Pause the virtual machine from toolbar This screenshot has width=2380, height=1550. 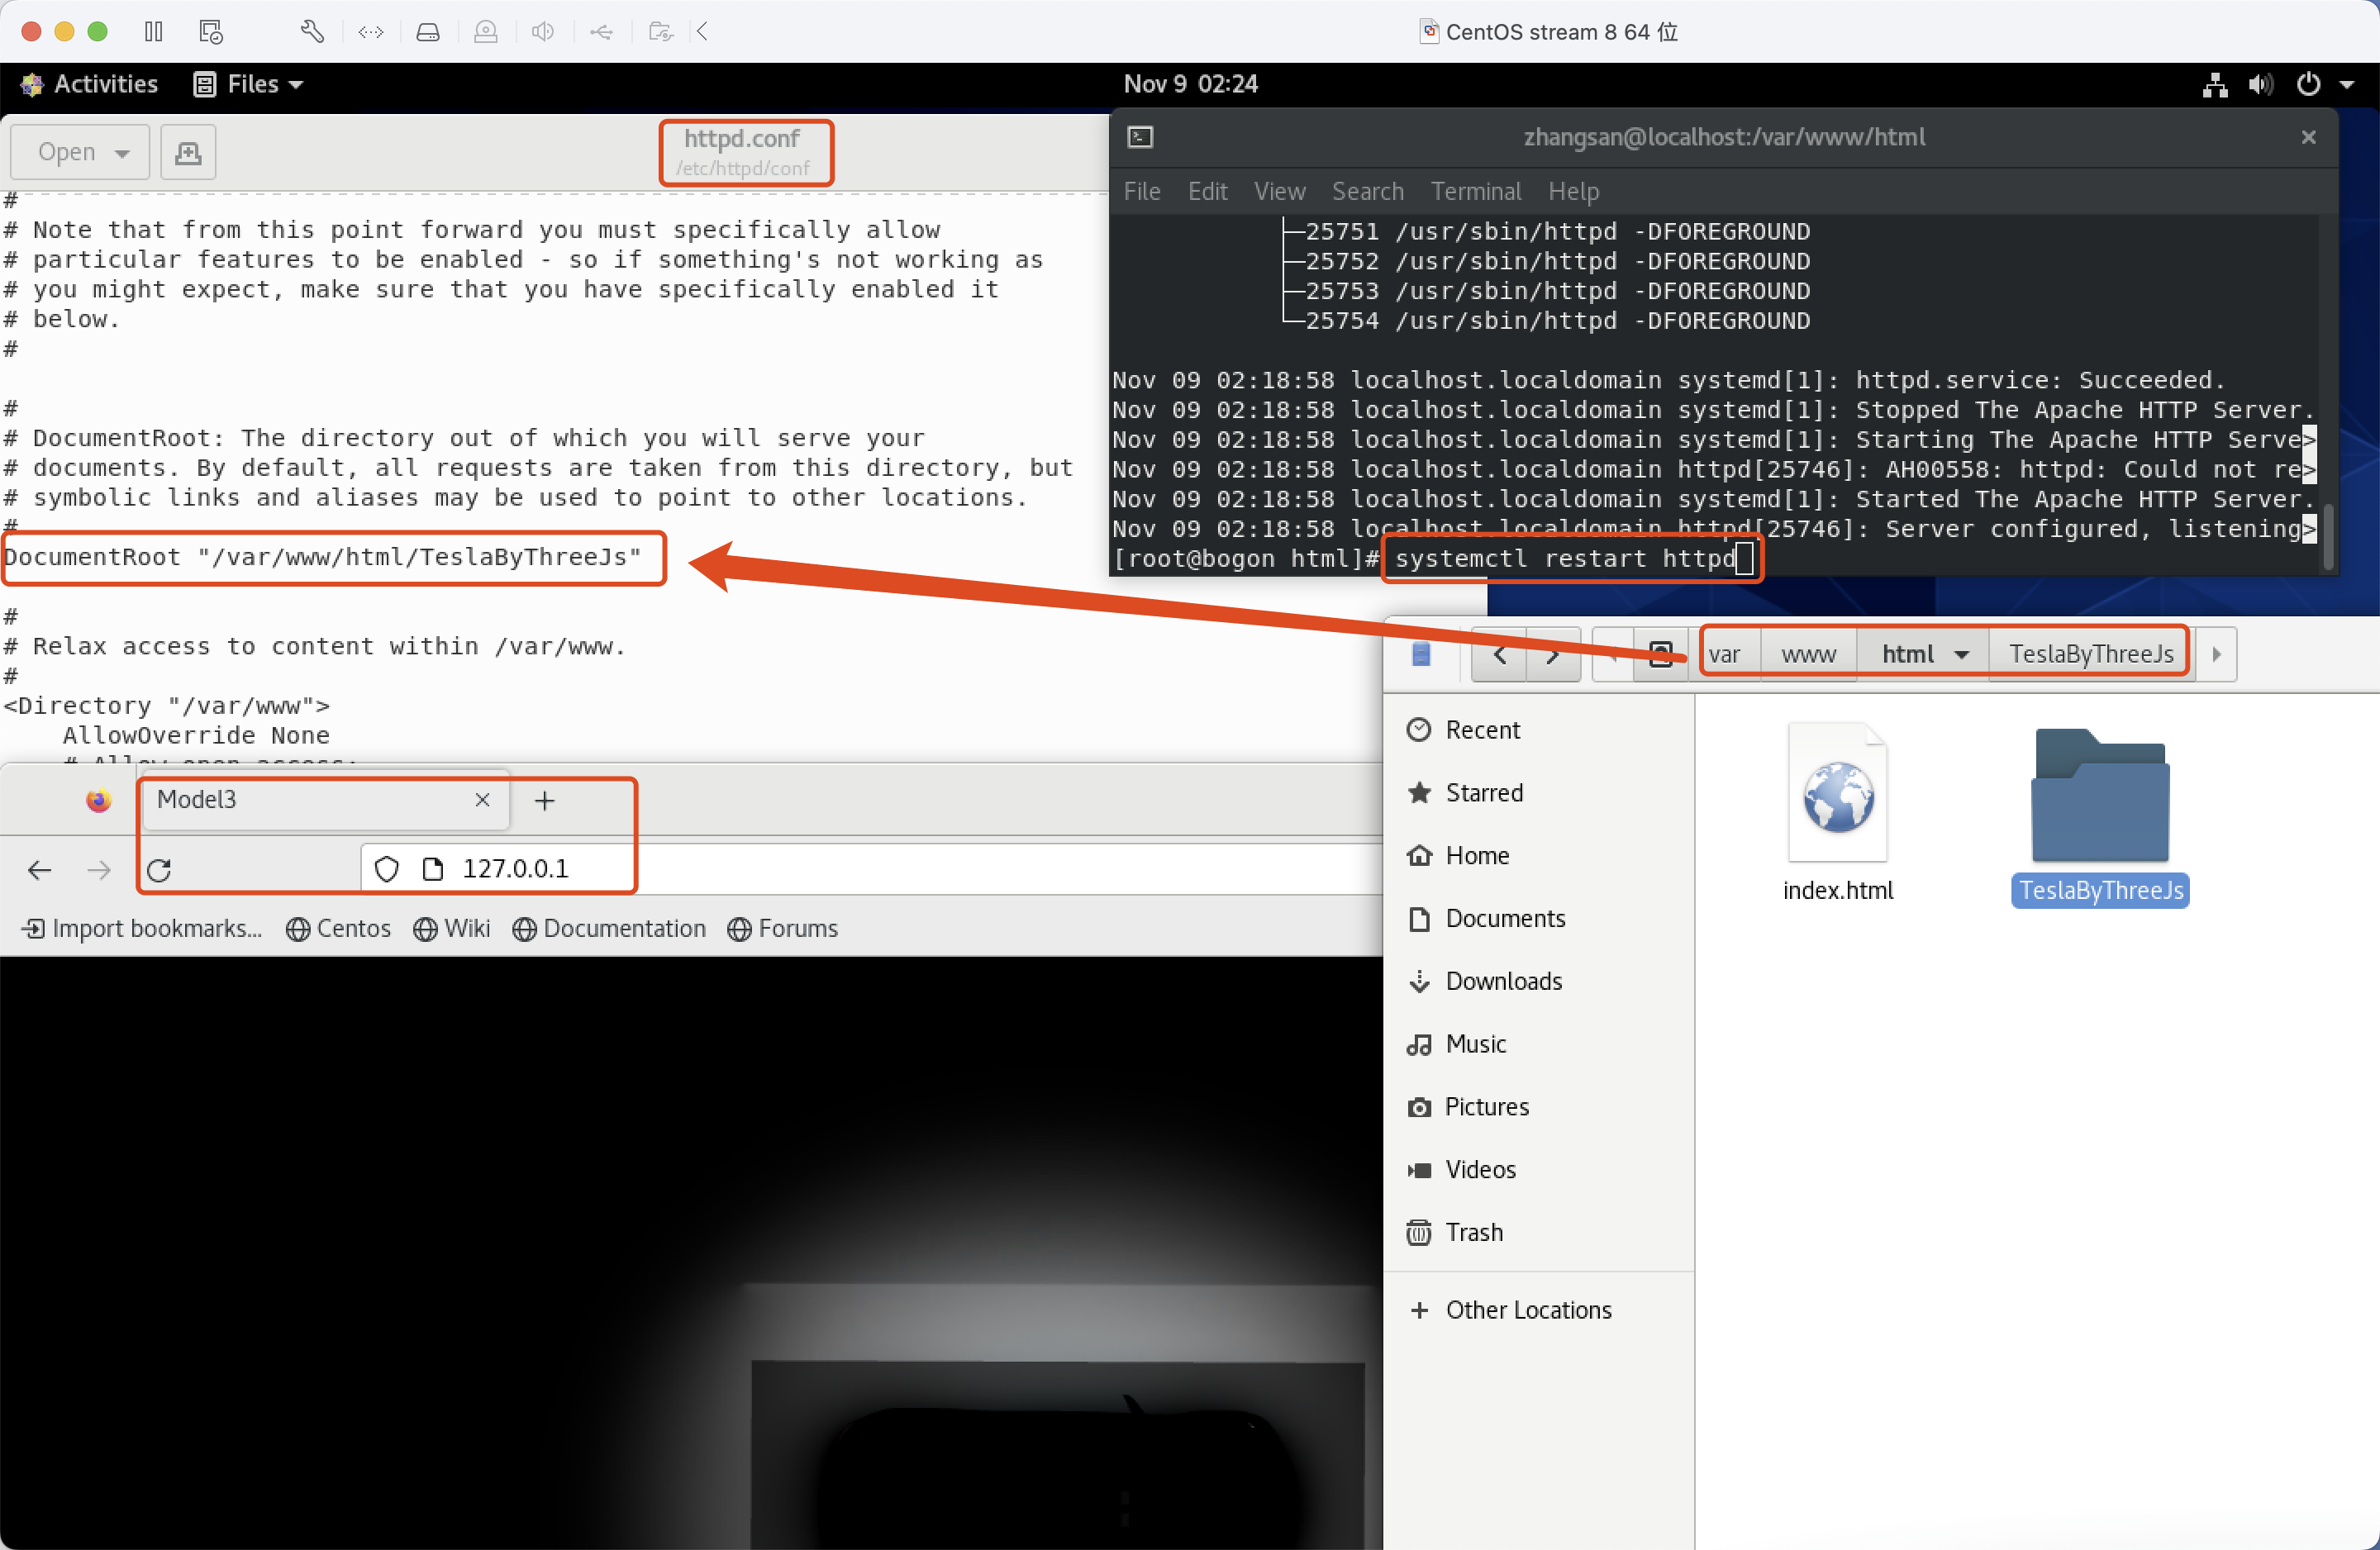pos(153,31)
